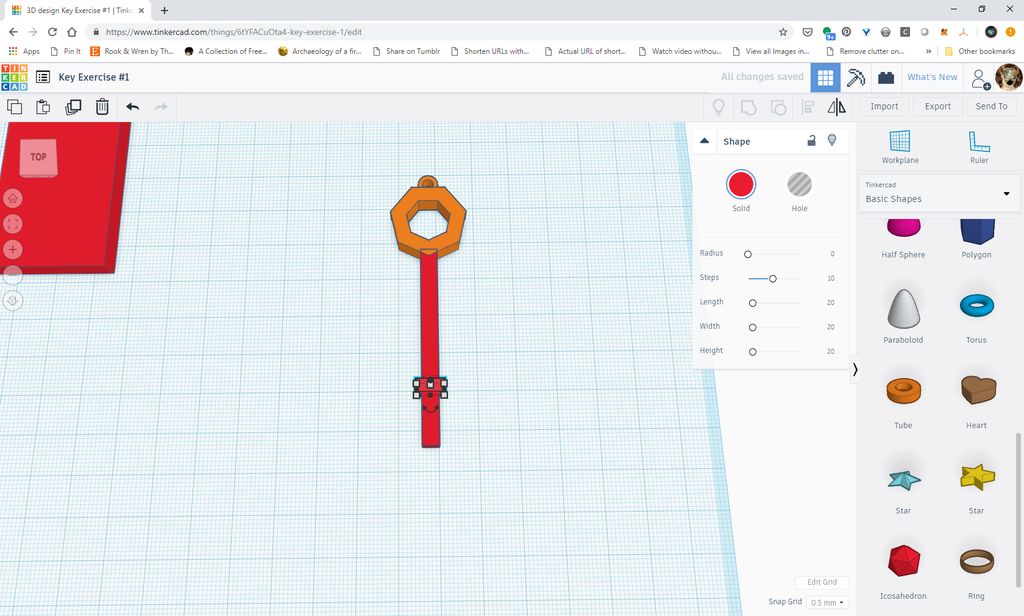Click the Key Exercise #1 design title
Image resolution: width=1024 pixels, height=616 pixels.
(94, 77)
